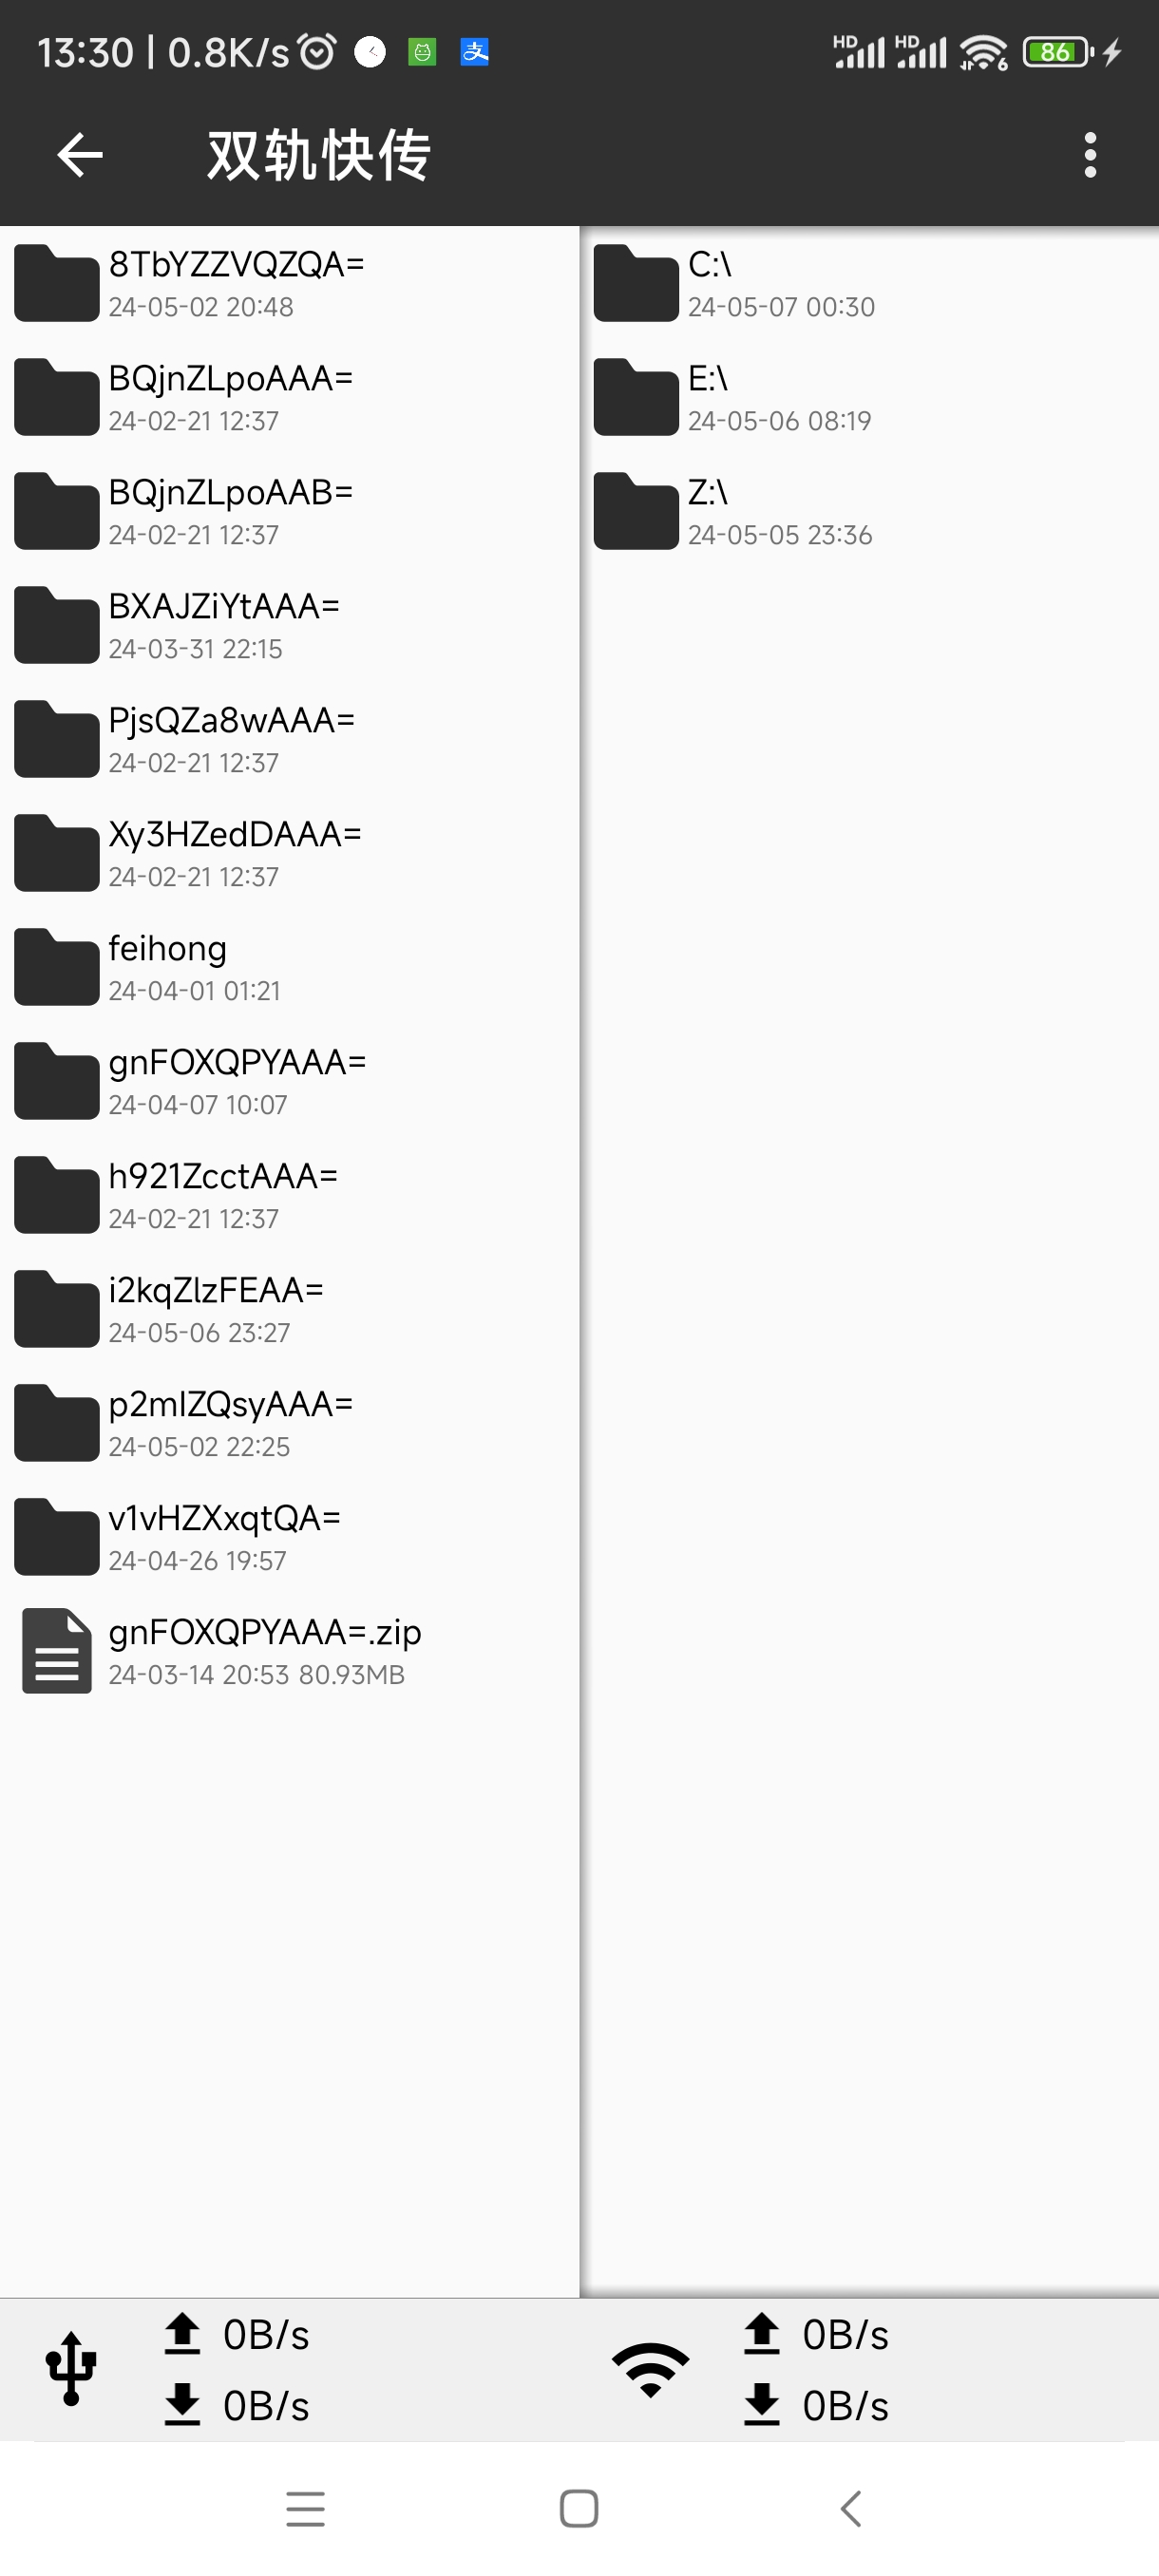
Task: Tap Wi-Fi download speed indicator
Action: pos(816,2405)
